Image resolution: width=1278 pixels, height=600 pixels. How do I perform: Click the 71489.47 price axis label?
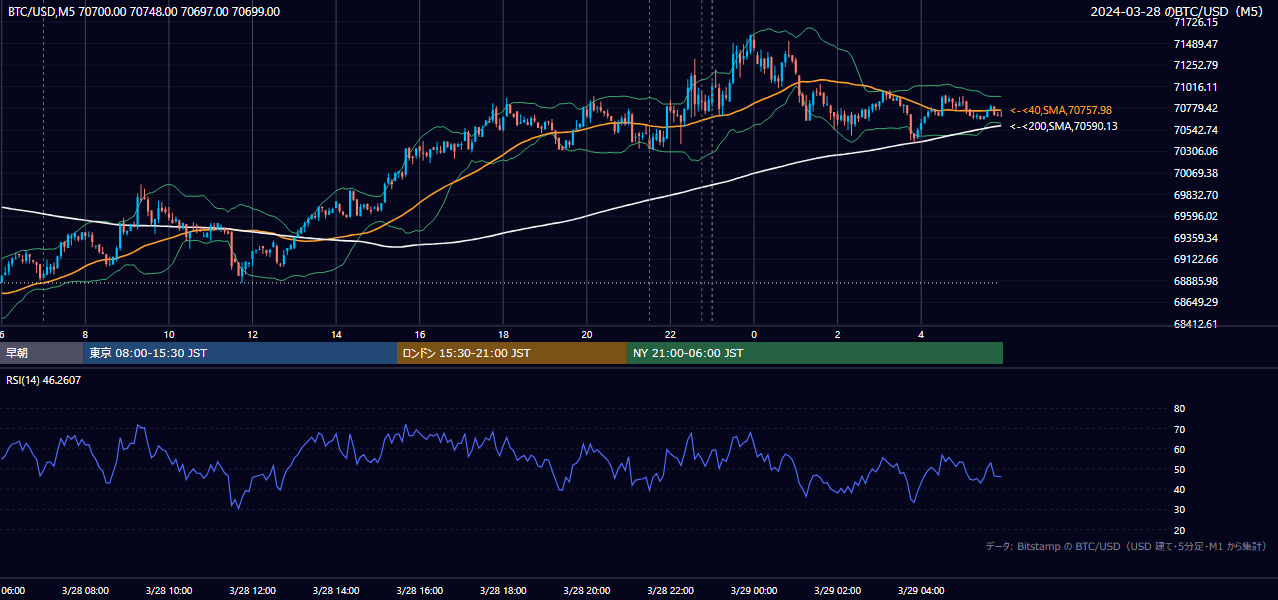pos(1195,44)
